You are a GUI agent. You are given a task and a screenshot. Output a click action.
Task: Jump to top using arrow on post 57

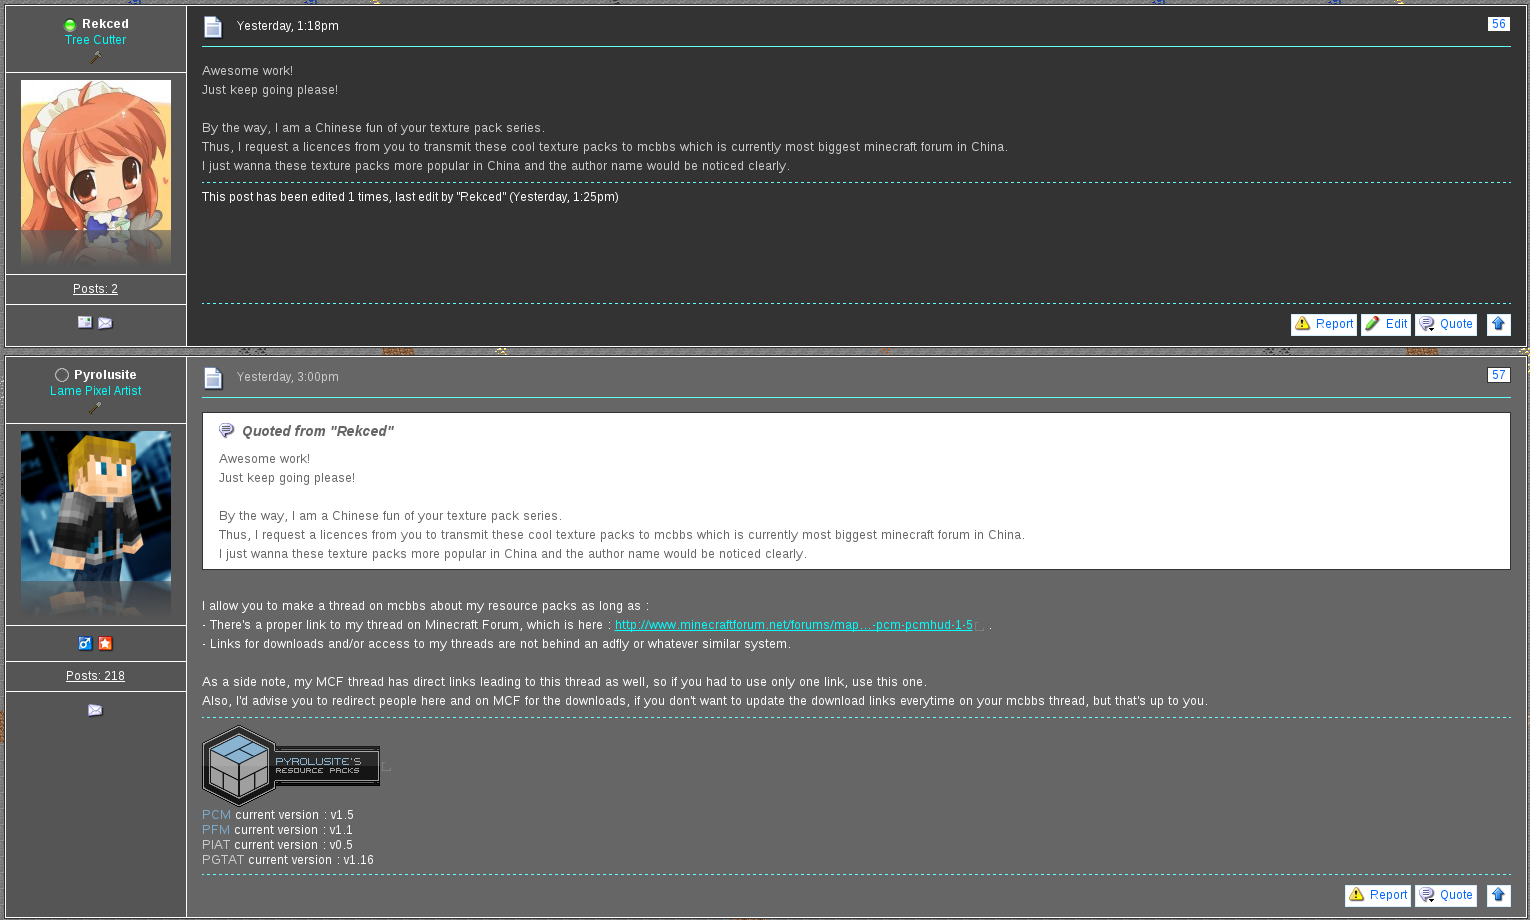coord(1498,895)
